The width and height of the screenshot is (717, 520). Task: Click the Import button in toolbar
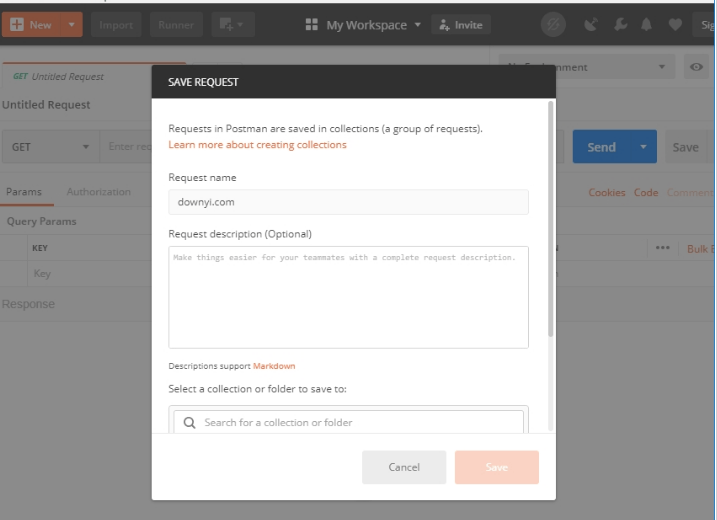click(x=116, y=25)
